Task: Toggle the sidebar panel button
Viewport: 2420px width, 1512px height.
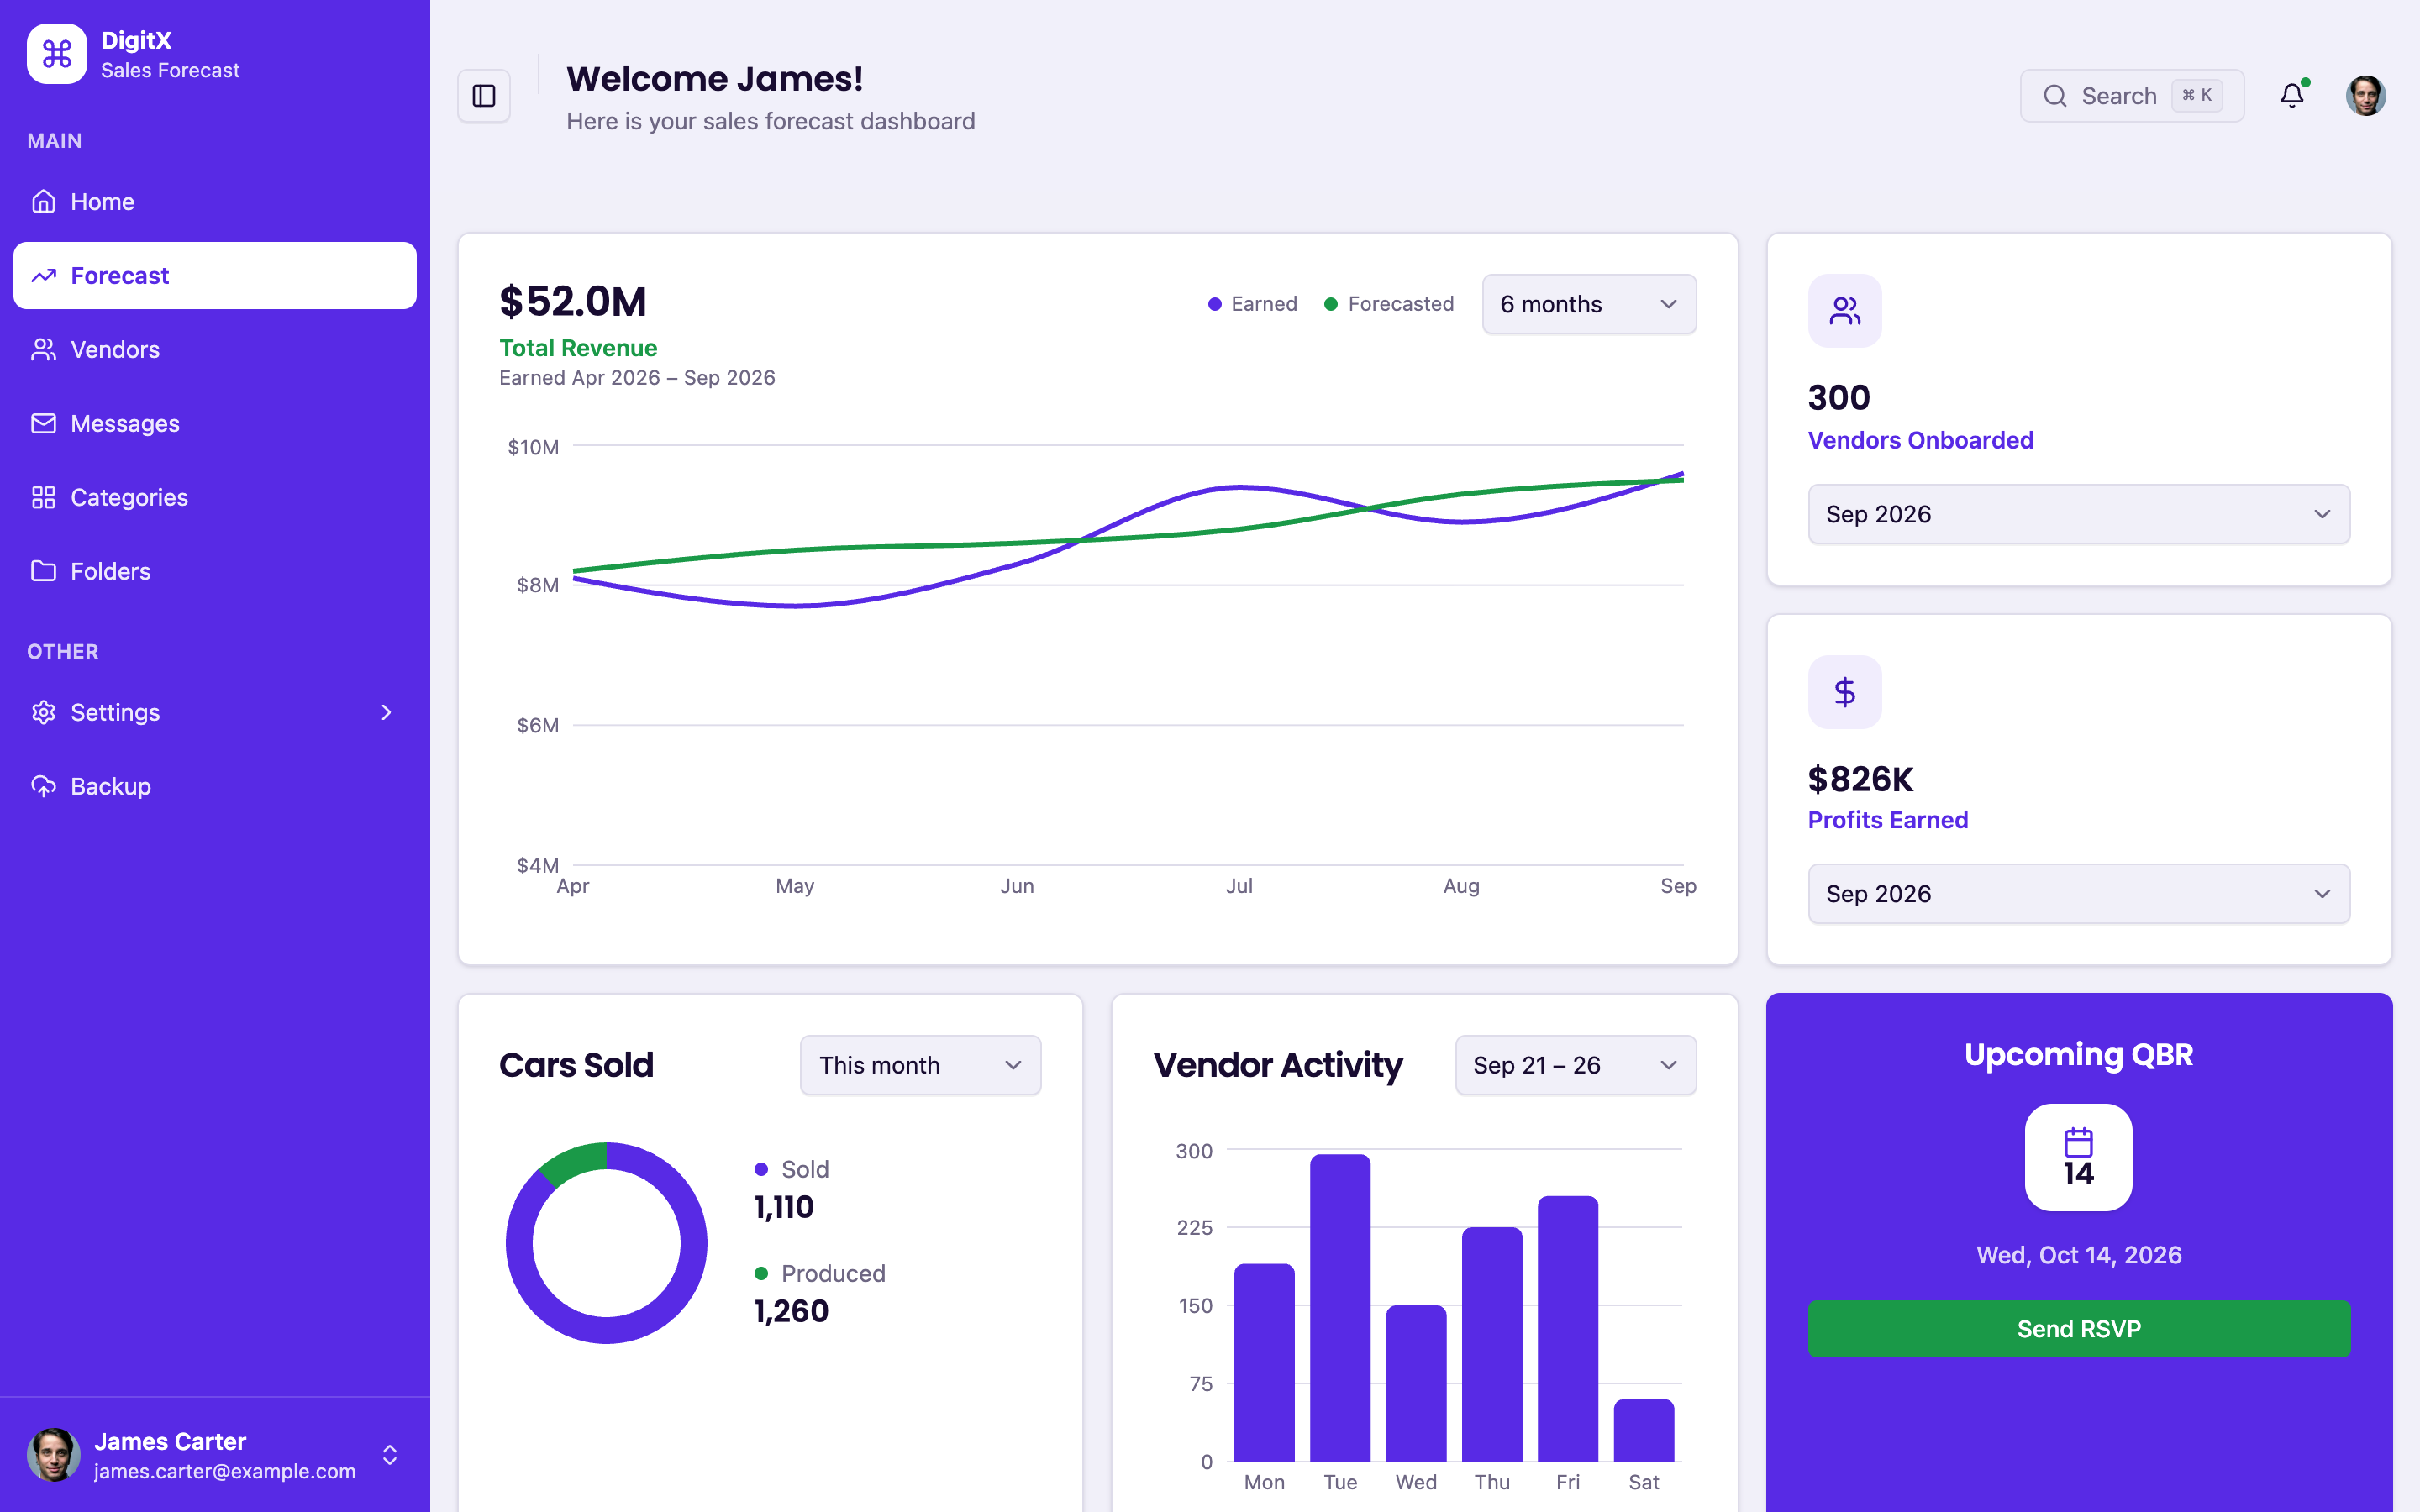Action: 484,96
